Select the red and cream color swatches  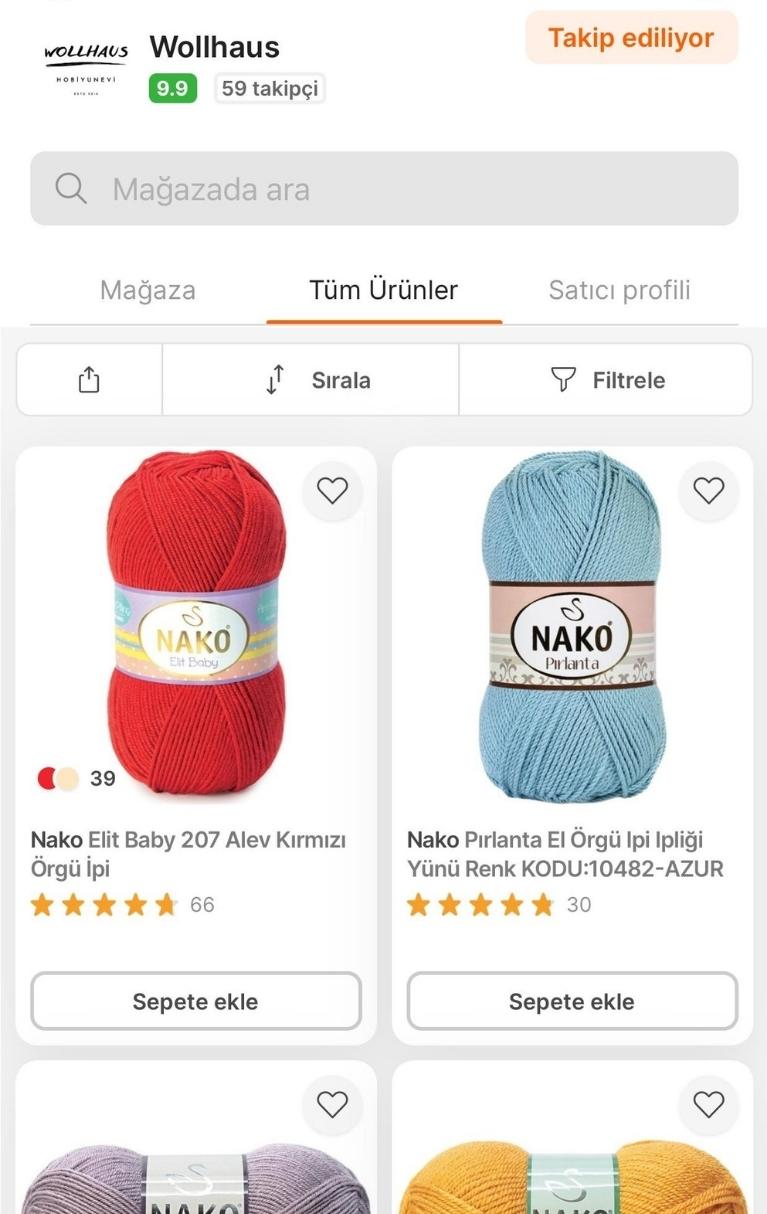(58, 778)
